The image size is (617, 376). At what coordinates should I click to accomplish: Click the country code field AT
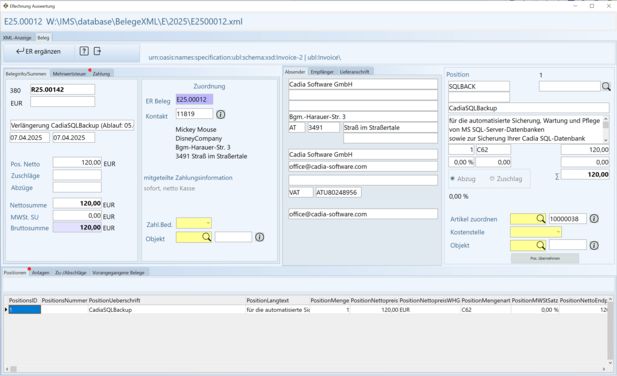[x=297, y=127]
